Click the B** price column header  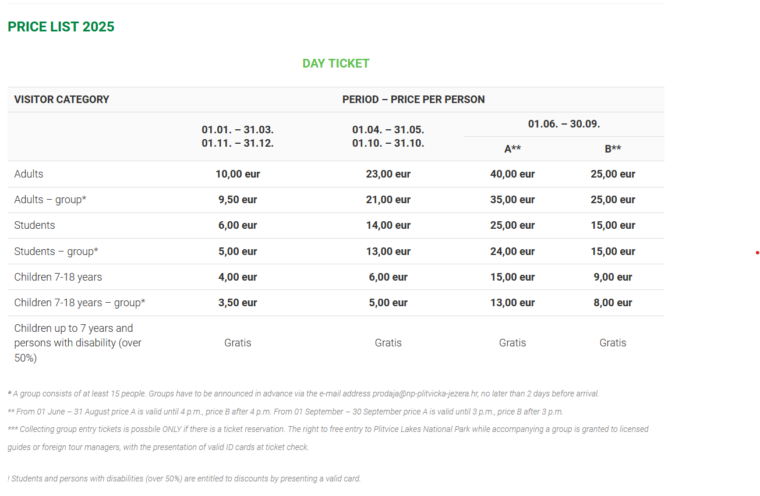click(x=613, y=149)
